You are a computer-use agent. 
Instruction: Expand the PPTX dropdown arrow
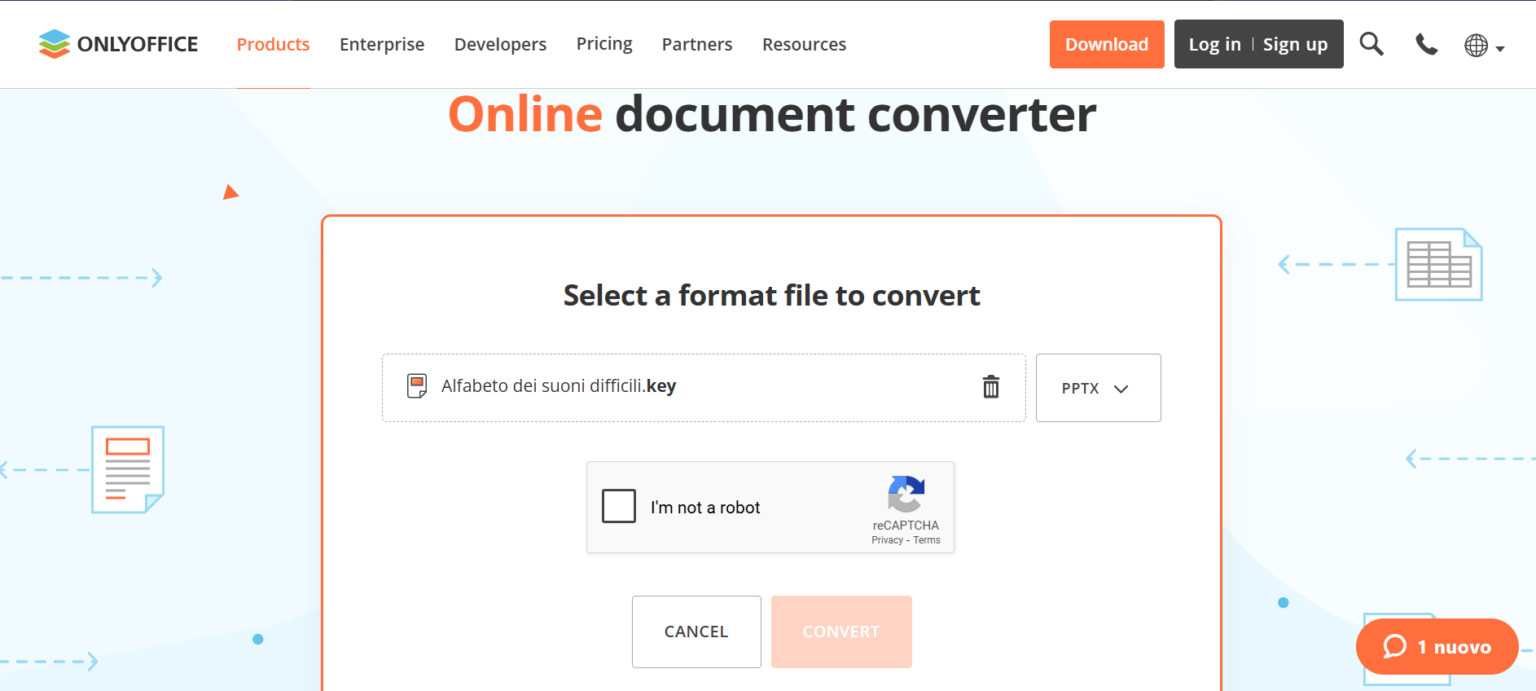click(x=1122, y=389)
